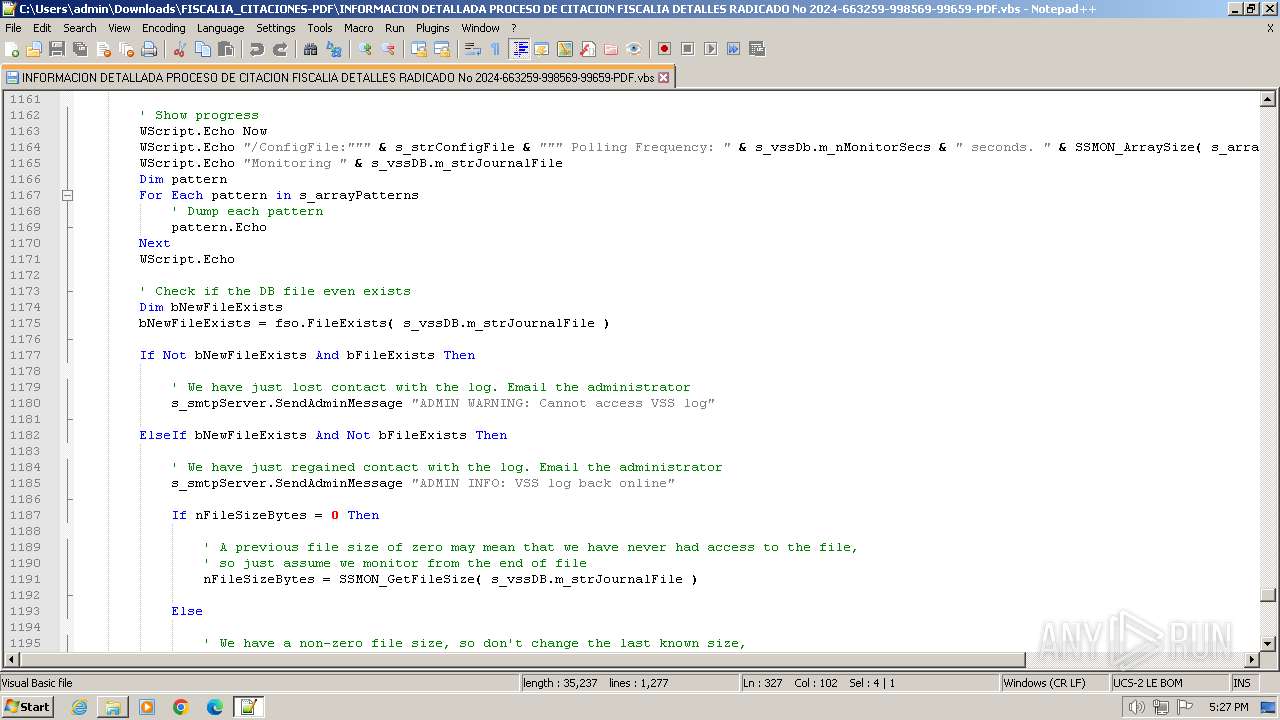Image resolution: width=1280 pixels, height=720 pixels.
Task: Toggle synchronized vertical scrolling icon
Action: click(x=419, y=49)
